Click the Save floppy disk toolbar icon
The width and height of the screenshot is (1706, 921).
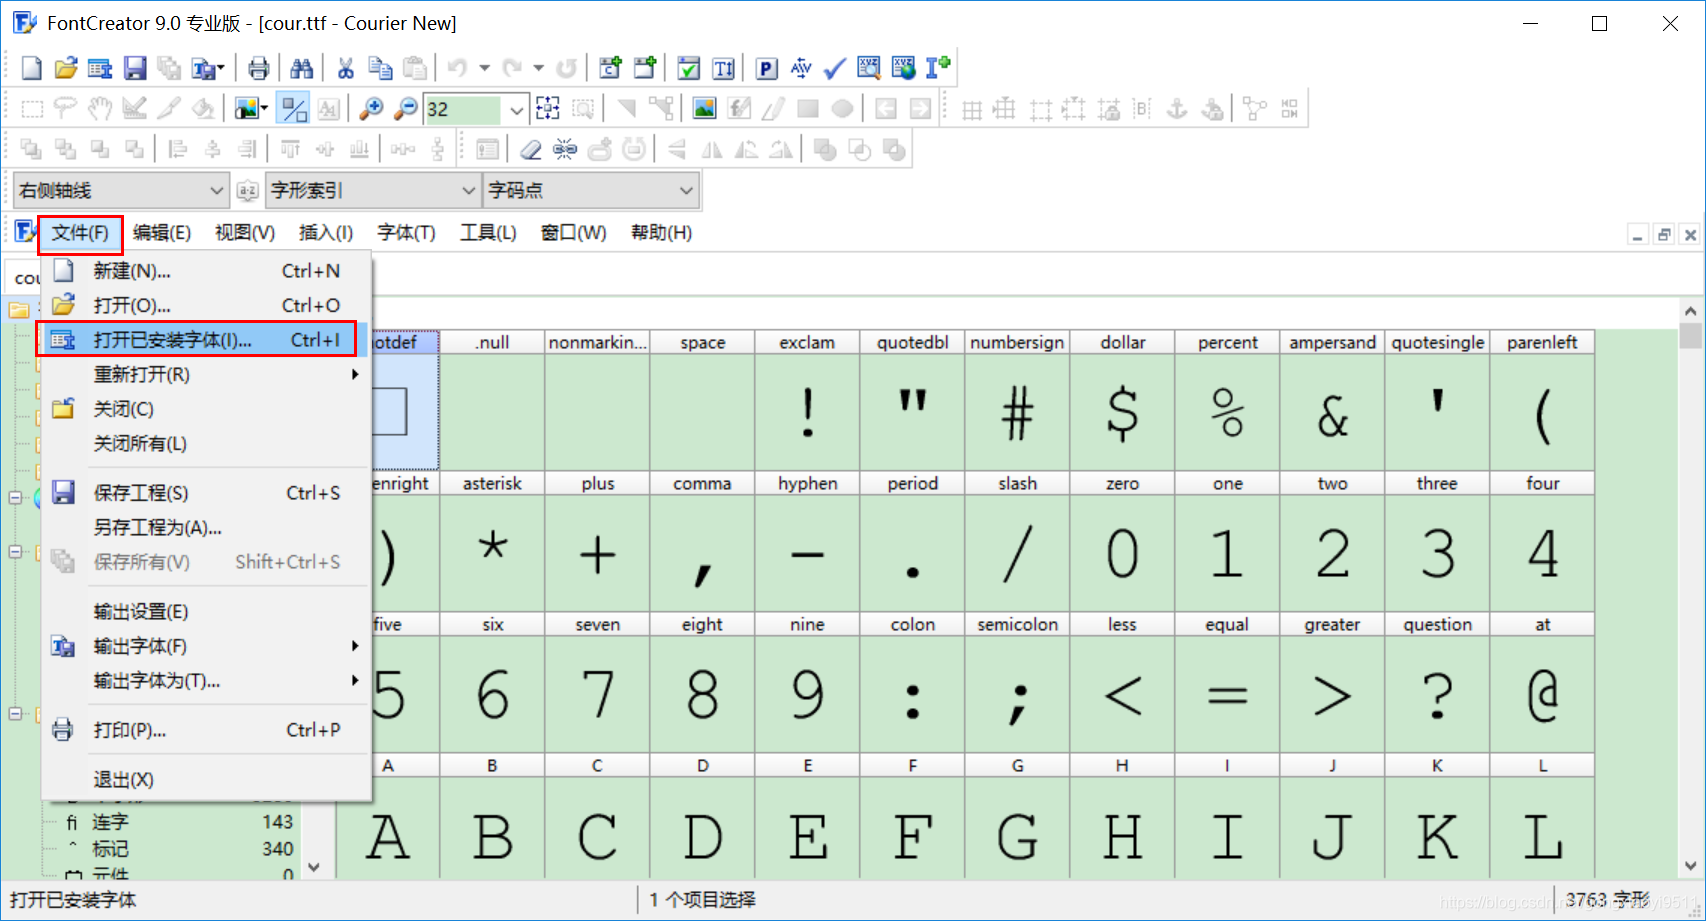(135, 68)
